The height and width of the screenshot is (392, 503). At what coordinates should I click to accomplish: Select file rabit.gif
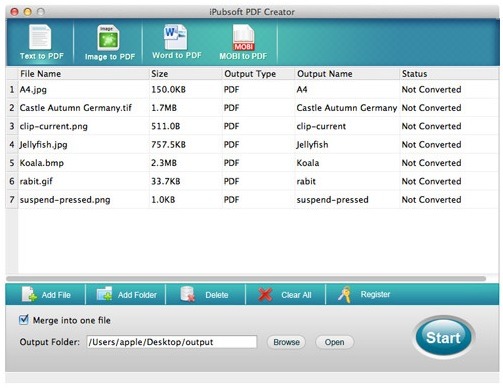coord(36,181)
